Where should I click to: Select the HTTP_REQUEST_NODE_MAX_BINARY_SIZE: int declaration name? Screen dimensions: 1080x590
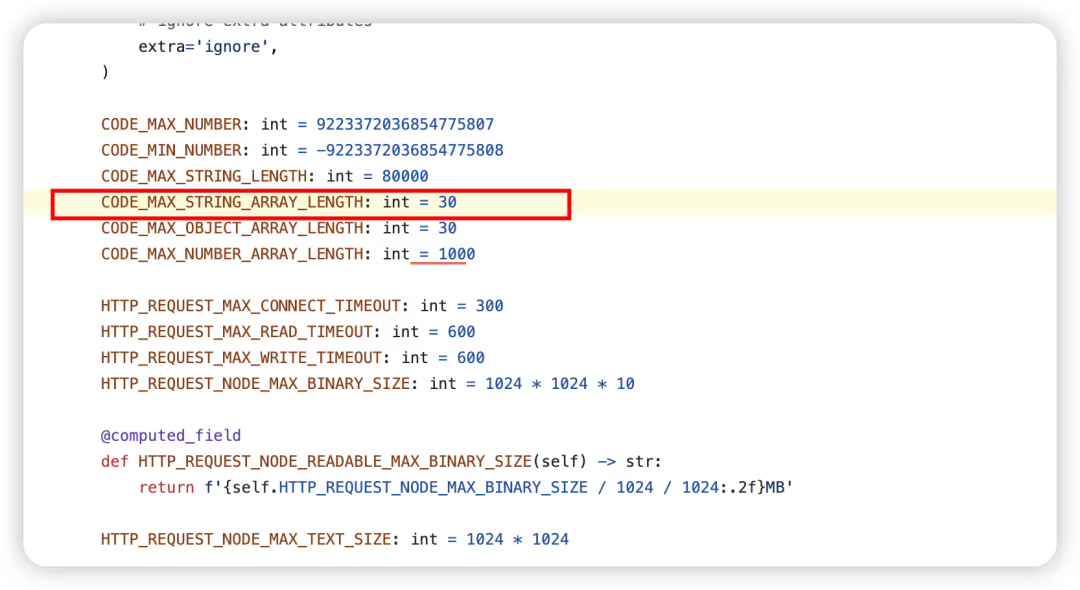click(256, 383)
